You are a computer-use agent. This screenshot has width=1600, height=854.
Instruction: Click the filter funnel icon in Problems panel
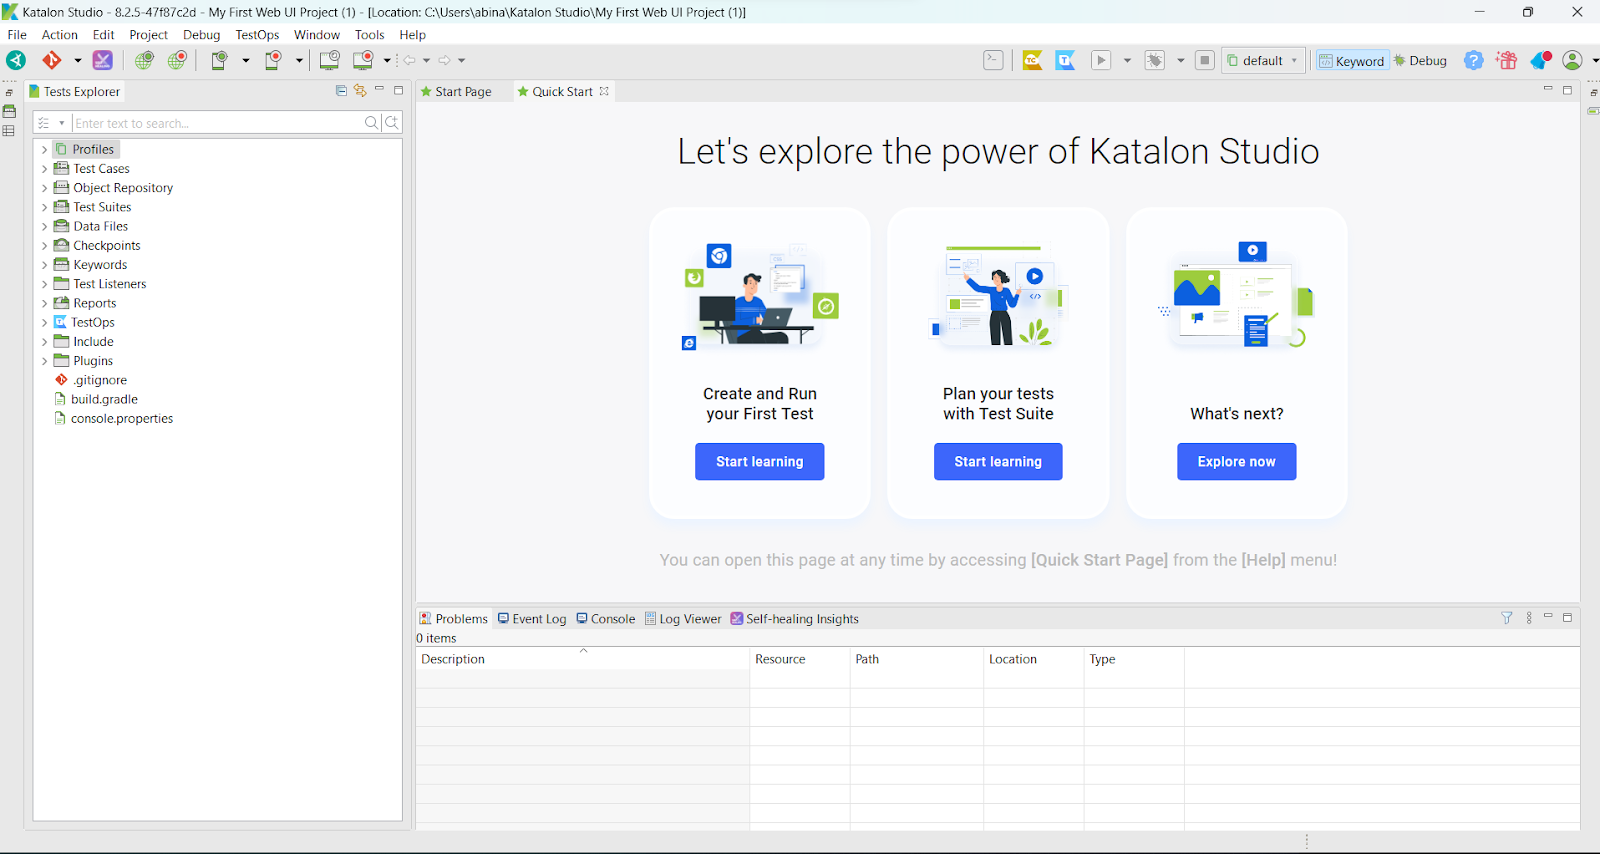click(x=1507, y=618)
